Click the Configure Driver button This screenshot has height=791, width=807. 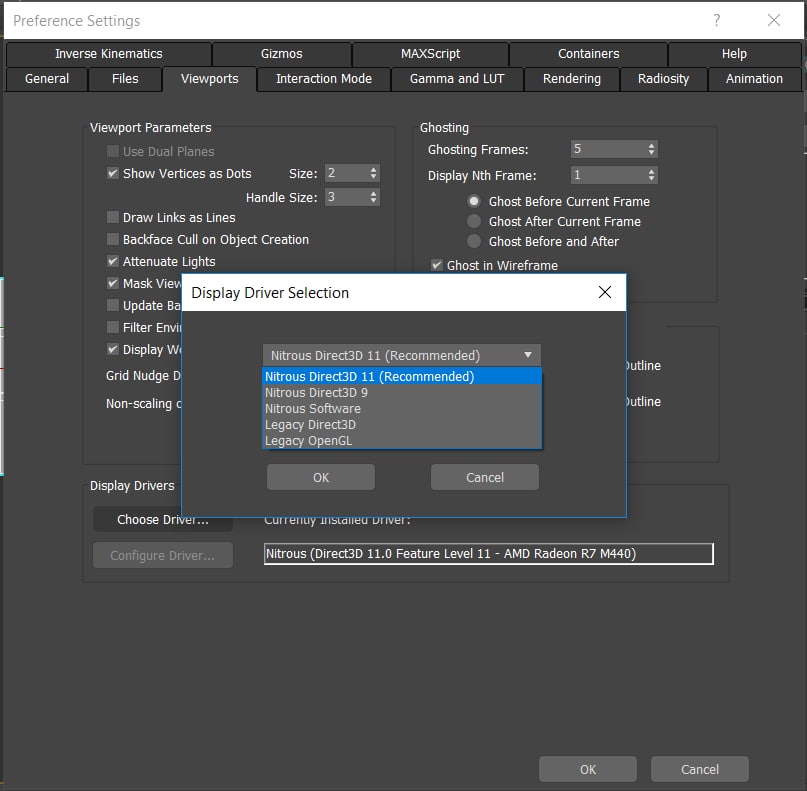(x=163, y=555)
